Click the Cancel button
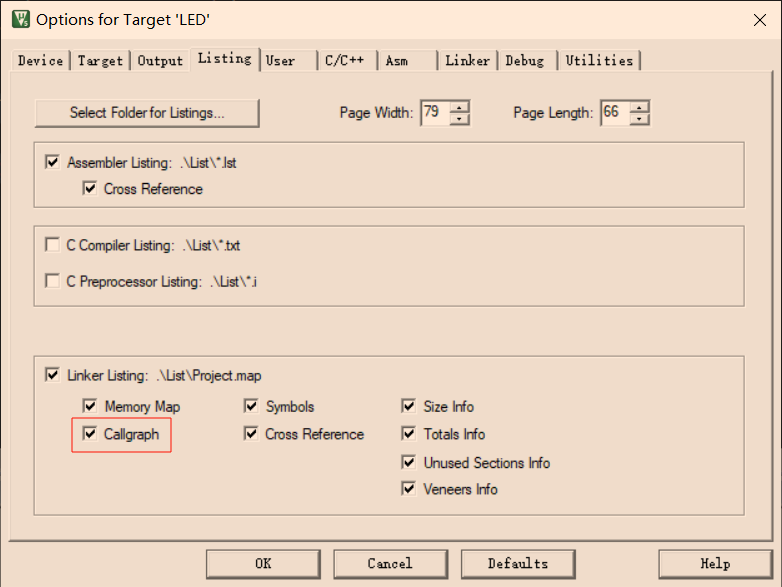 coord(391,564)
